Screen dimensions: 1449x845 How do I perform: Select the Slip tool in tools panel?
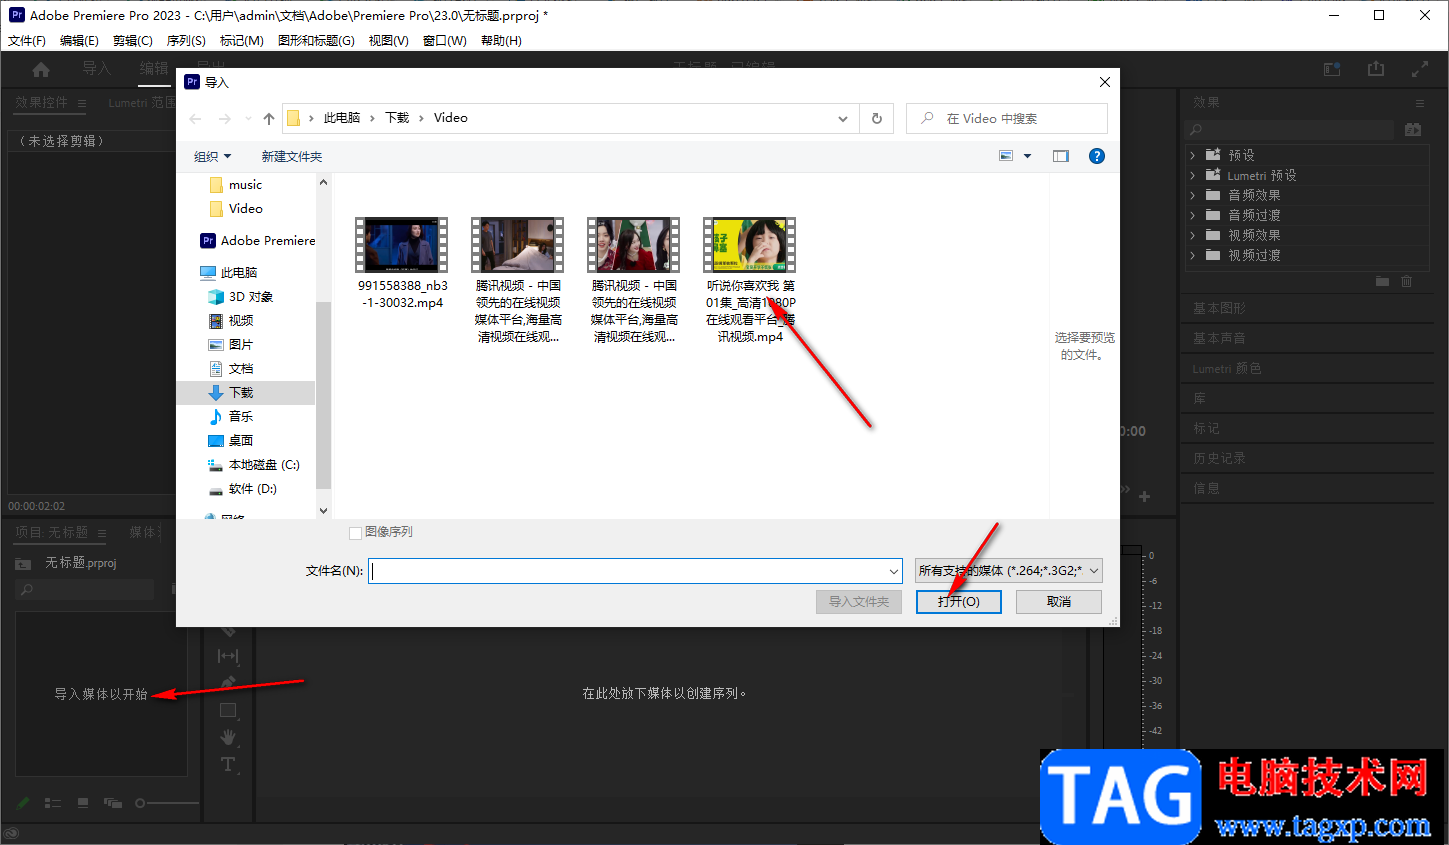pos(228,656)
